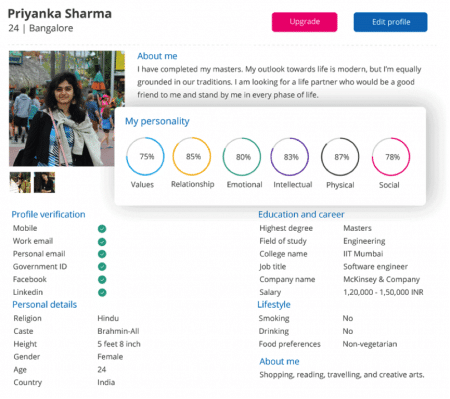Viewport: 450px width, 399px height.
Task: Click the Mobile verification checkmark icon
Action: (x=102, y=229)
